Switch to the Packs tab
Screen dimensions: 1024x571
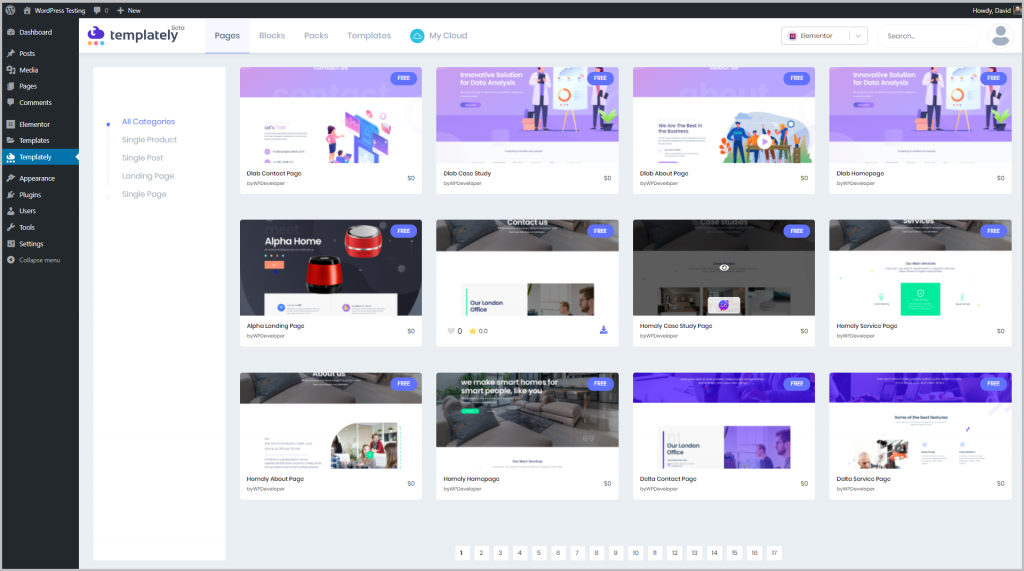(316, 36)
